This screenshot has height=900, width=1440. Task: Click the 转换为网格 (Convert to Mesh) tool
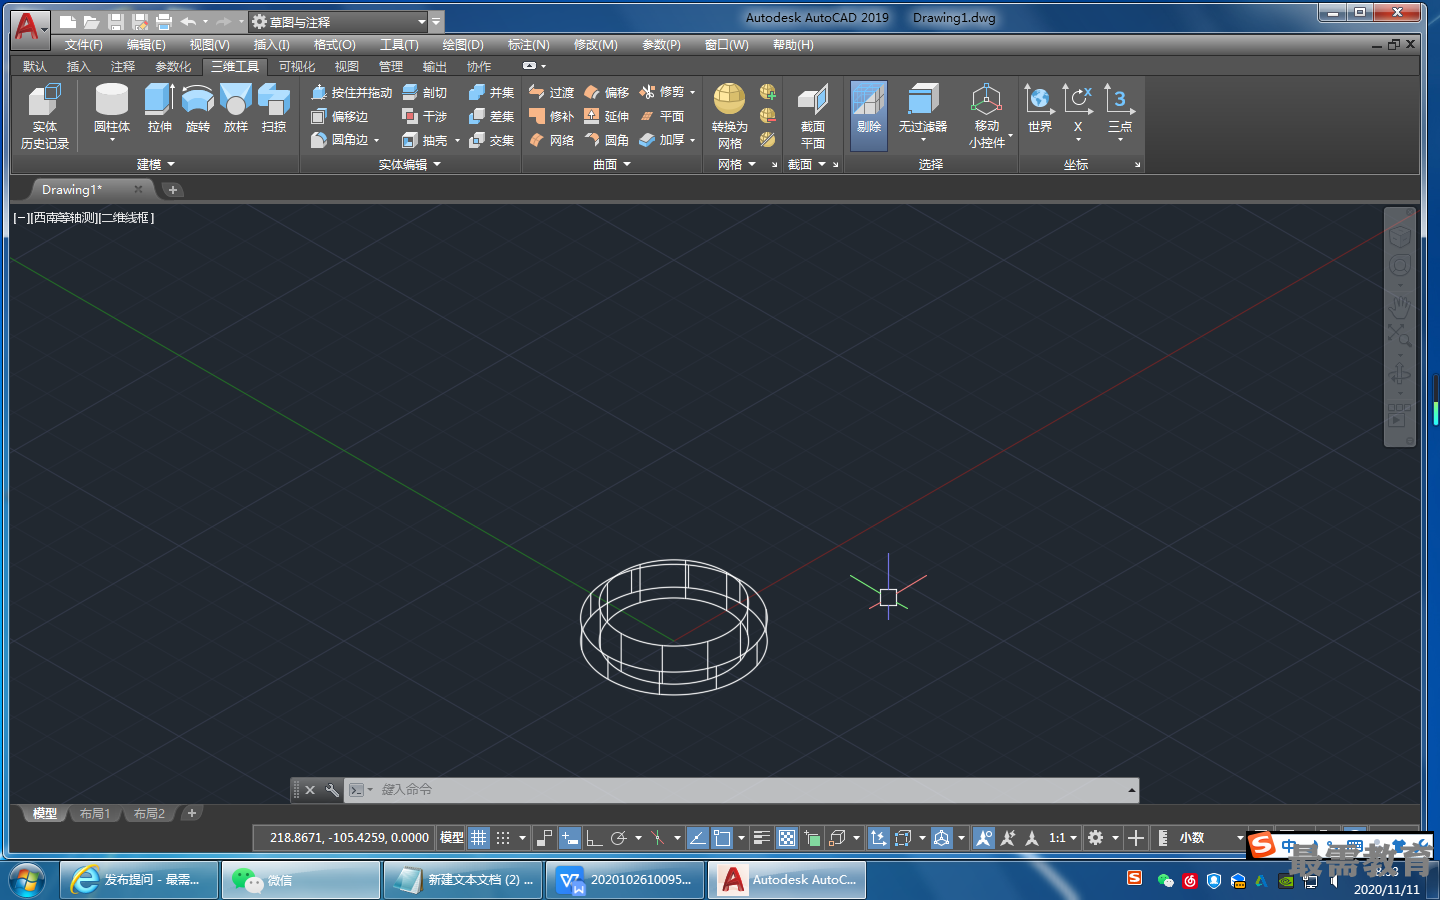[x=729, y=116]
